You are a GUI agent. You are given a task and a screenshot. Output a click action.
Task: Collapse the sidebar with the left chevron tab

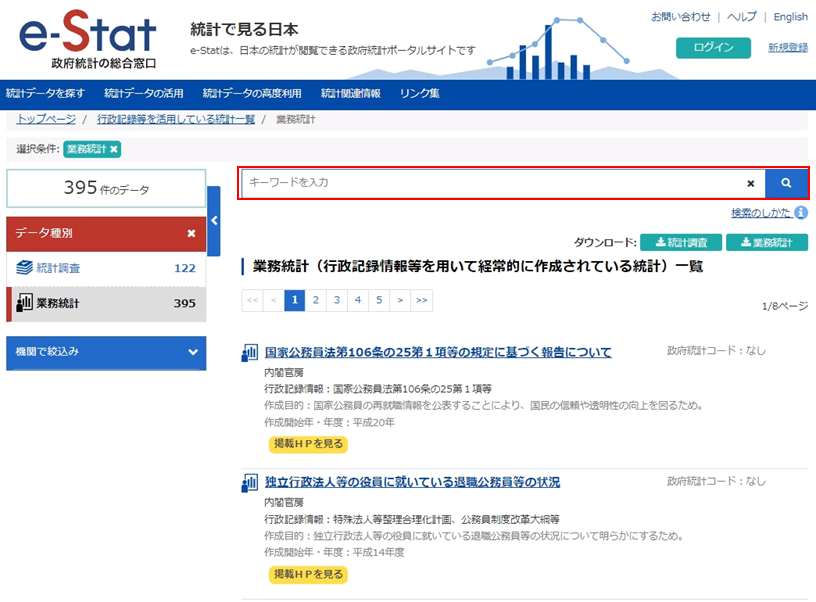[214, 221]
